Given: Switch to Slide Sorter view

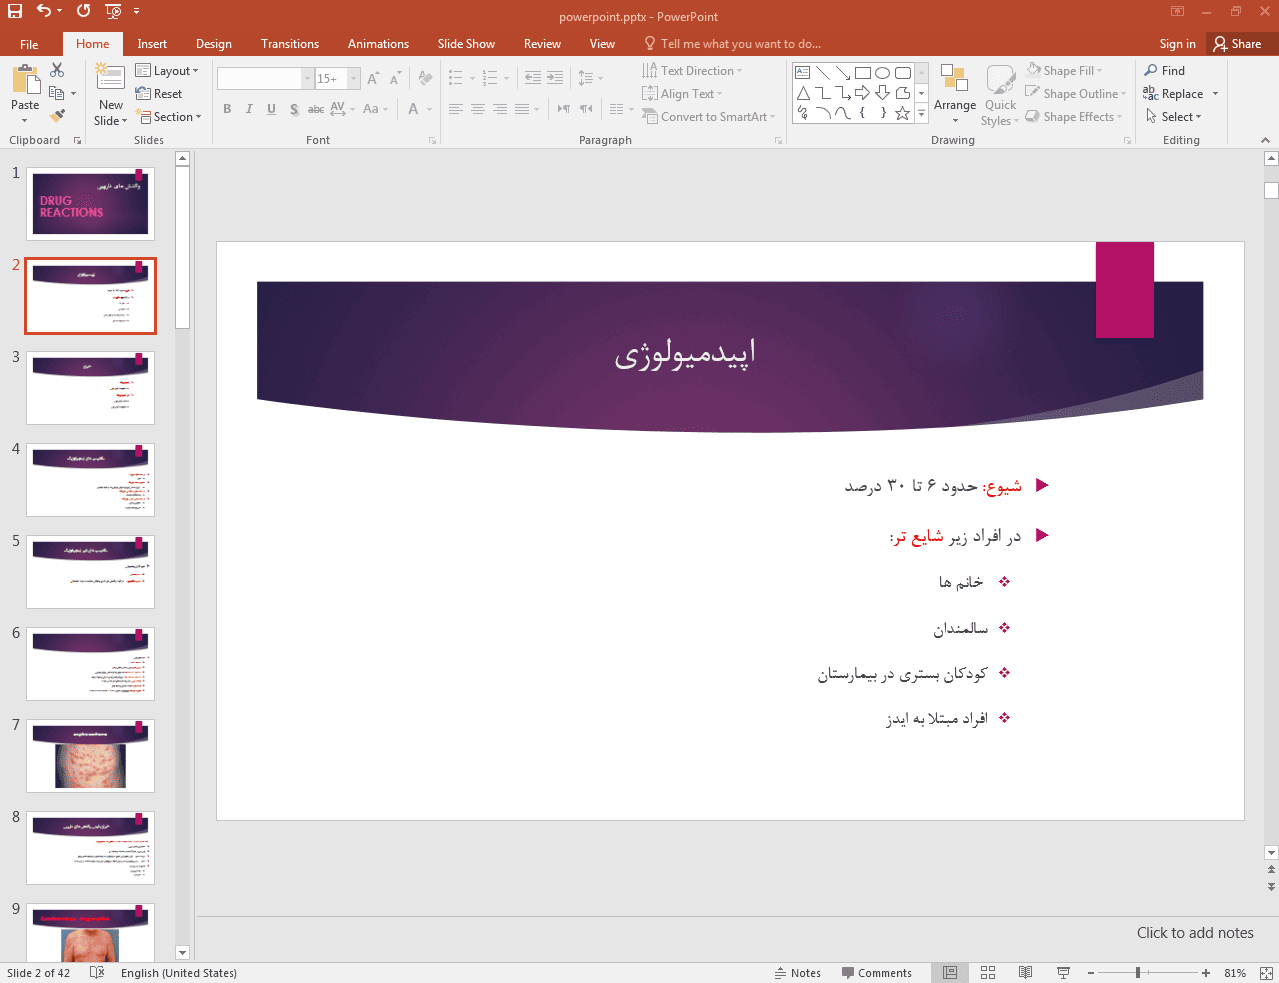Looking at the screenshot, I should pyautogui.click(x=988, y=973).
